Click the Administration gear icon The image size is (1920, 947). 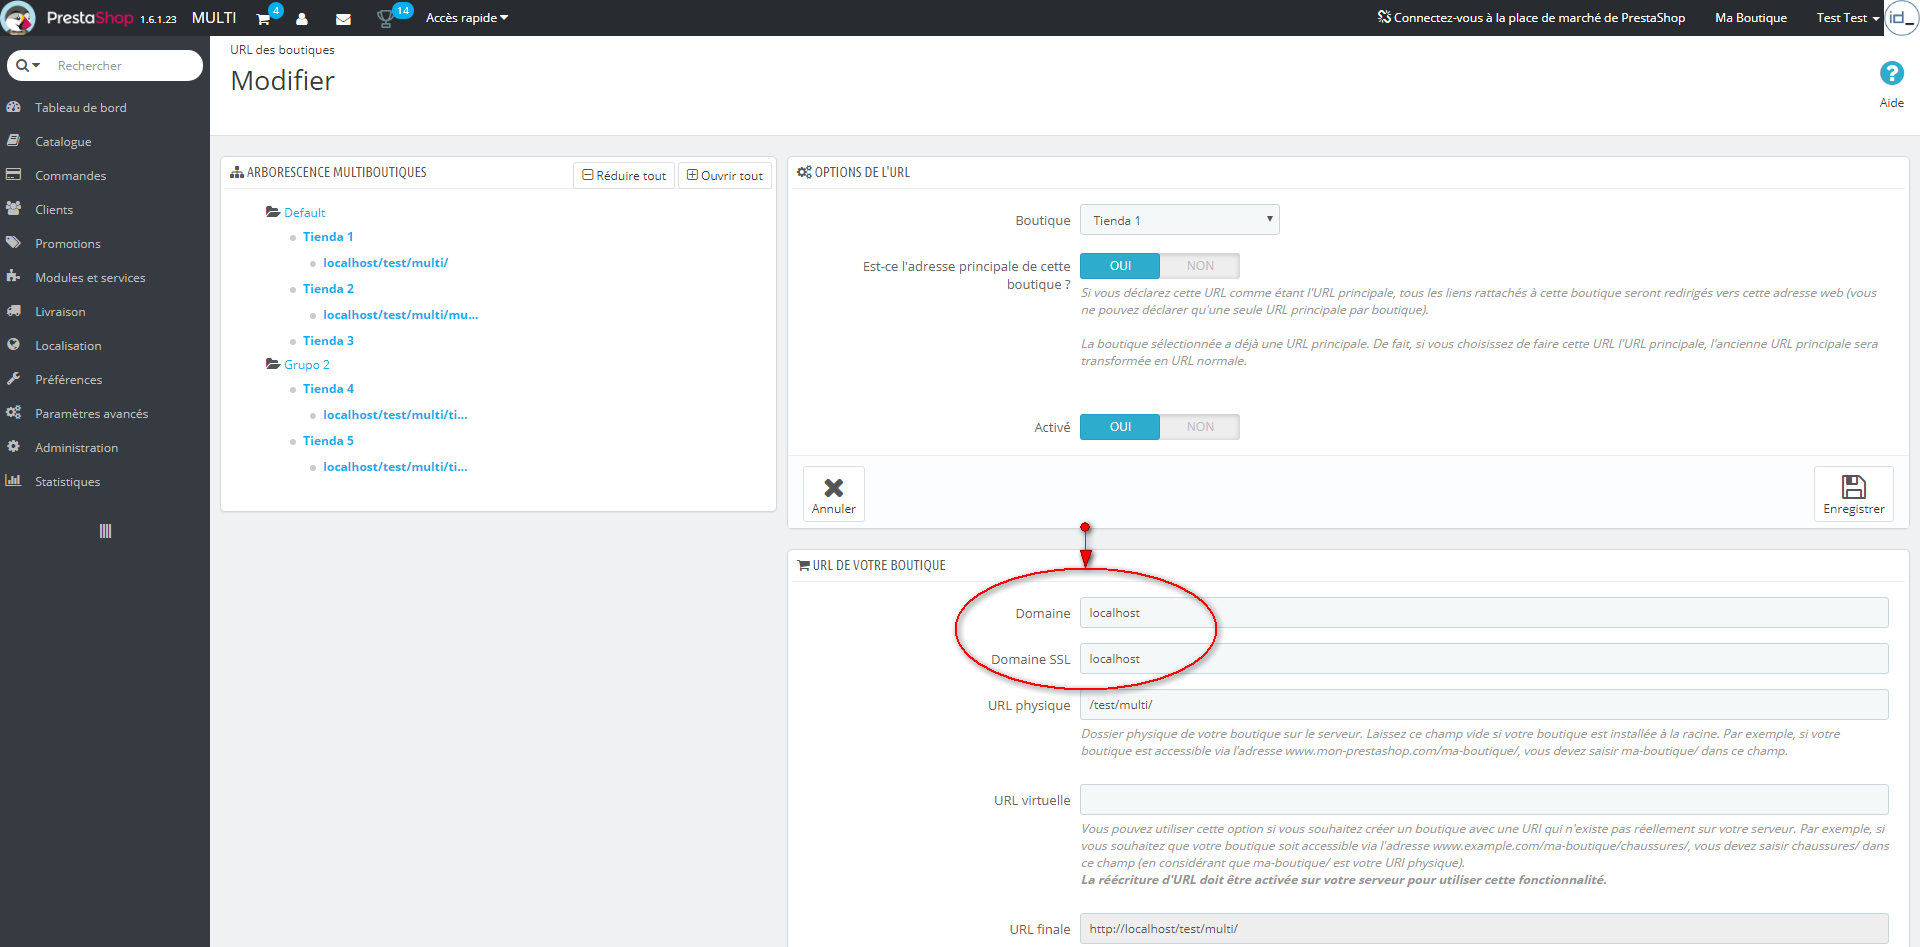(14, 447)
